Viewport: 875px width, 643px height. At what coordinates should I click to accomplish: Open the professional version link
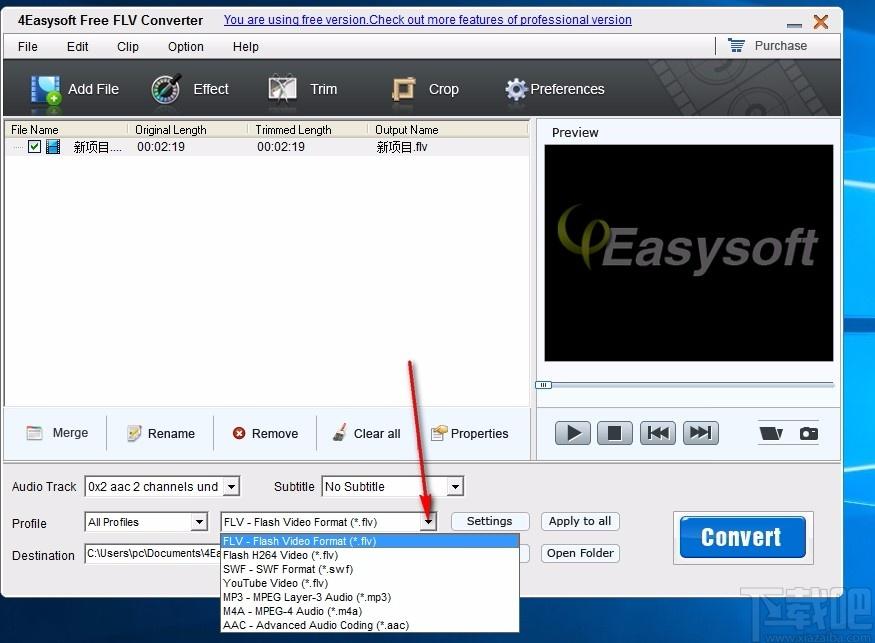(427, 20)
